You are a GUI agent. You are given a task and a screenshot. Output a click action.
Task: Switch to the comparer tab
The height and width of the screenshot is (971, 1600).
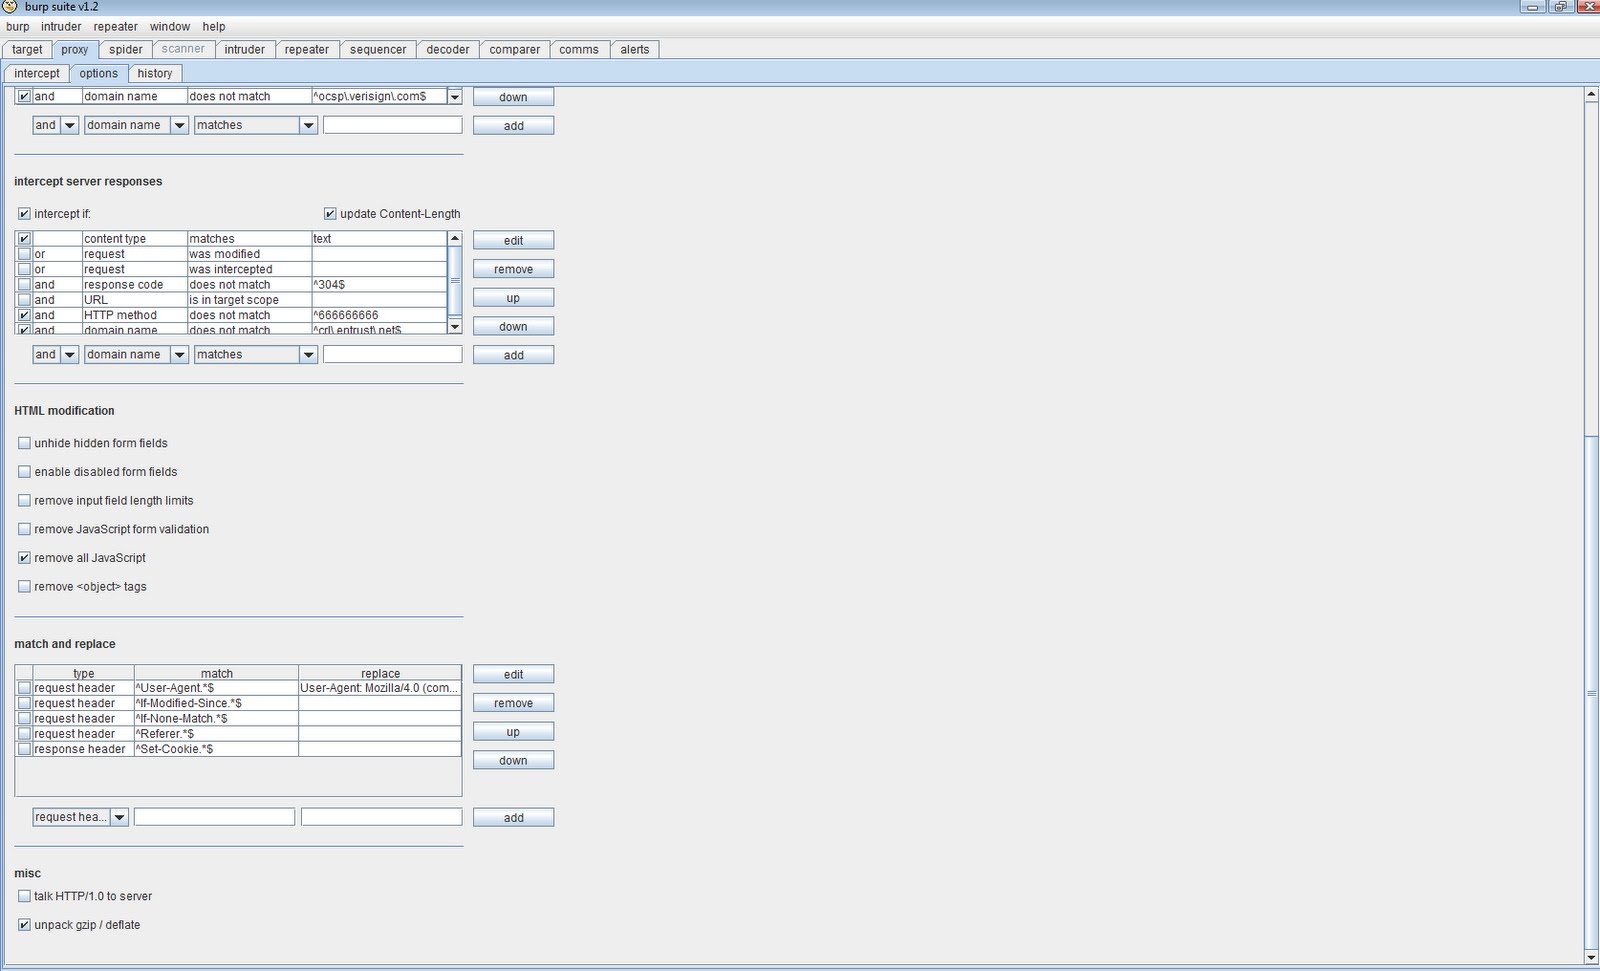coord(515,49)
